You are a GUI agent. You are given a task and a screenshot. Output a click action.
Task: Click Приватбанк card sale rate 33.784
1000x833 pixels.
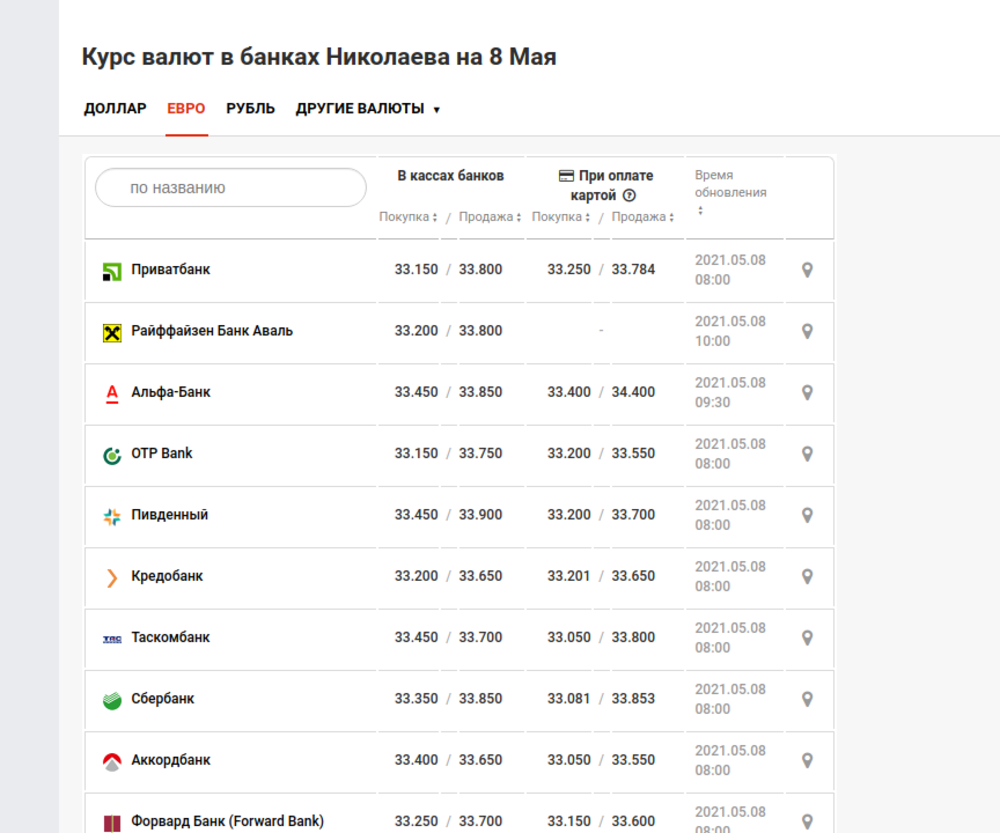(x=633, y=269)
